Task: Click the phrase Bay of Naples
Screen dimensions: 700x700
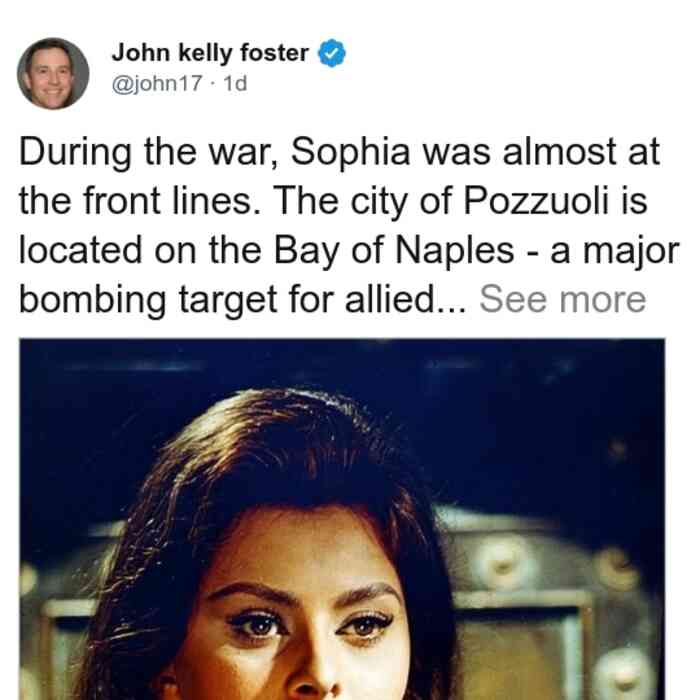Action: (x=394, y=251)
